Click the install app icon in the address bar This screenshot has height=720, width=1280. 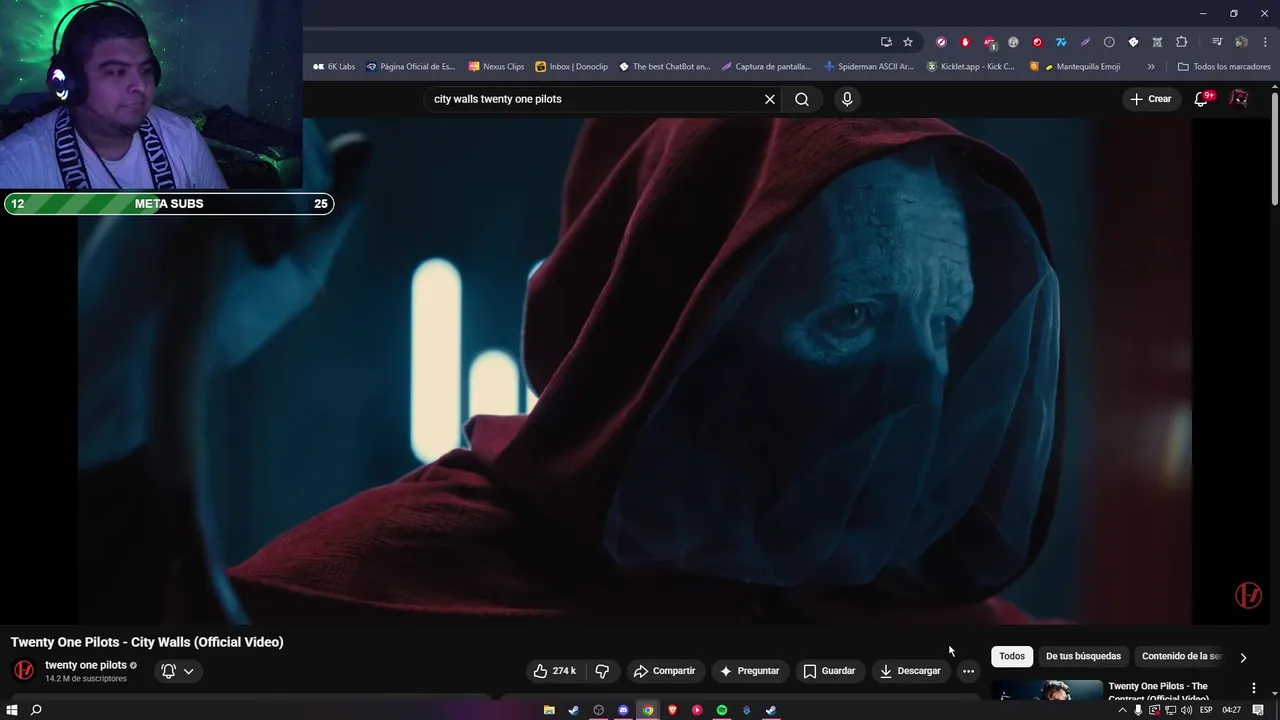(886, 42)
